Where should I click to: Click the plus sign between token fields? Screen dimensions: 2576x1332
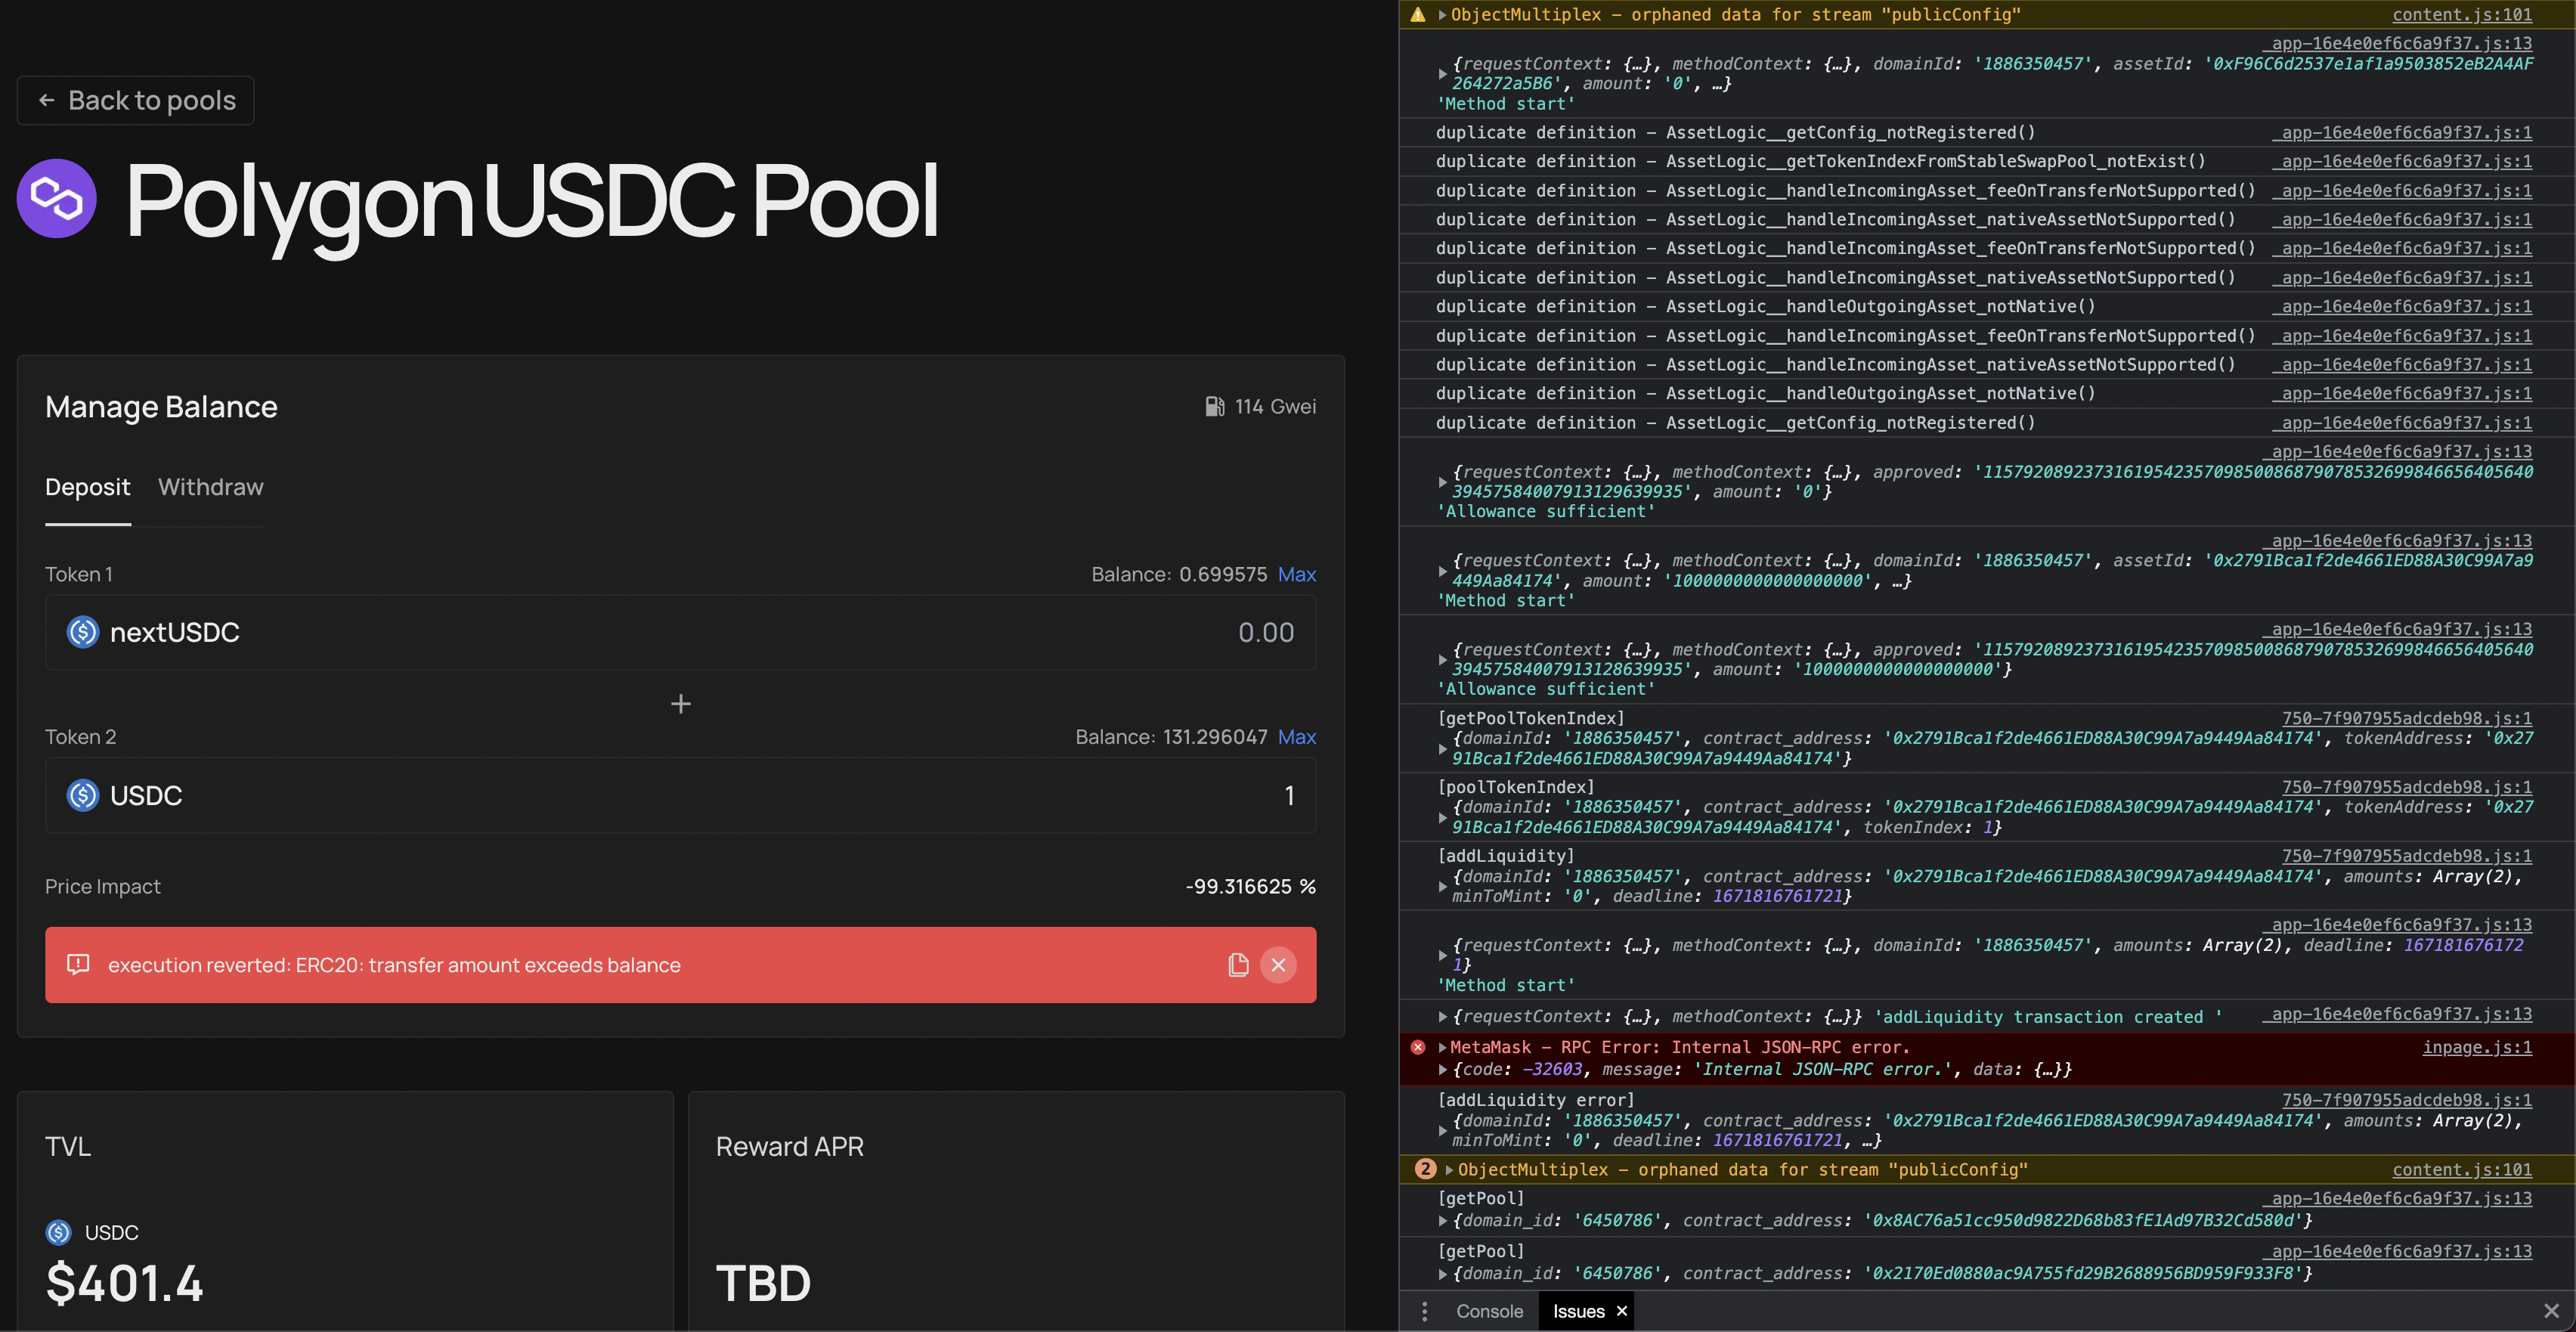pyautogui.click(x=680, y=704)
